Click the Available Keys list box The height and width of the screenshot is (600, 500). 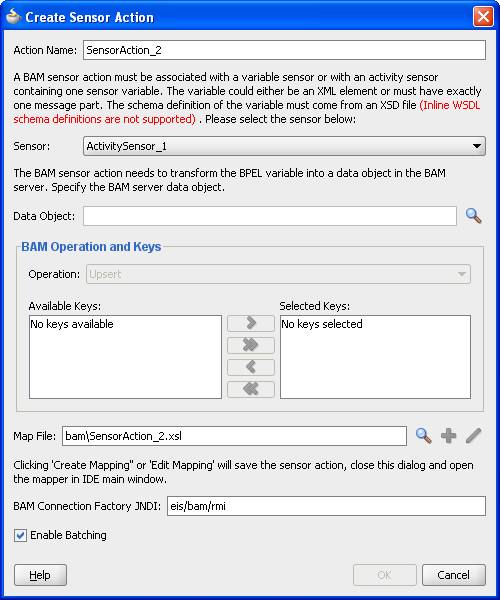click(x=125, y=357)
